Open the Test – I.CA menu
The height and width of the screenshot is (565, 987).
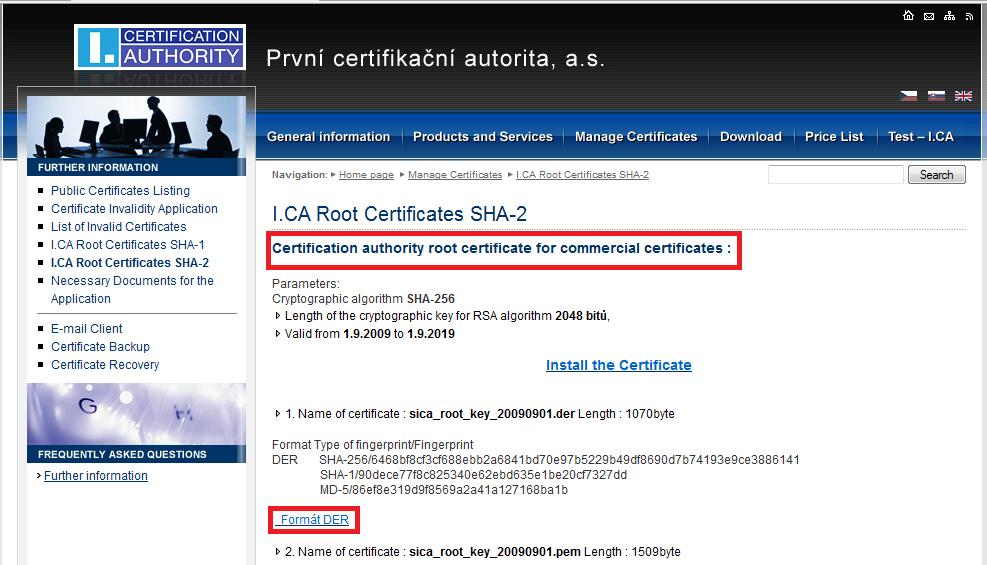coord(921,137)
